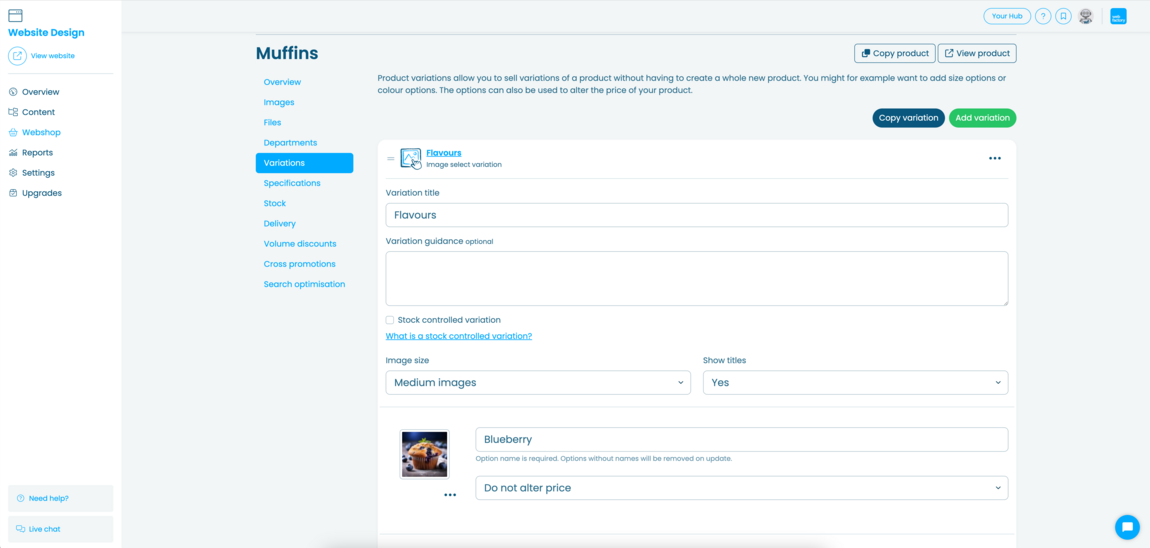Open 'What is a stock controlled variation?' link
Screen dimensions: 1150x548
[x=459, y=336]
